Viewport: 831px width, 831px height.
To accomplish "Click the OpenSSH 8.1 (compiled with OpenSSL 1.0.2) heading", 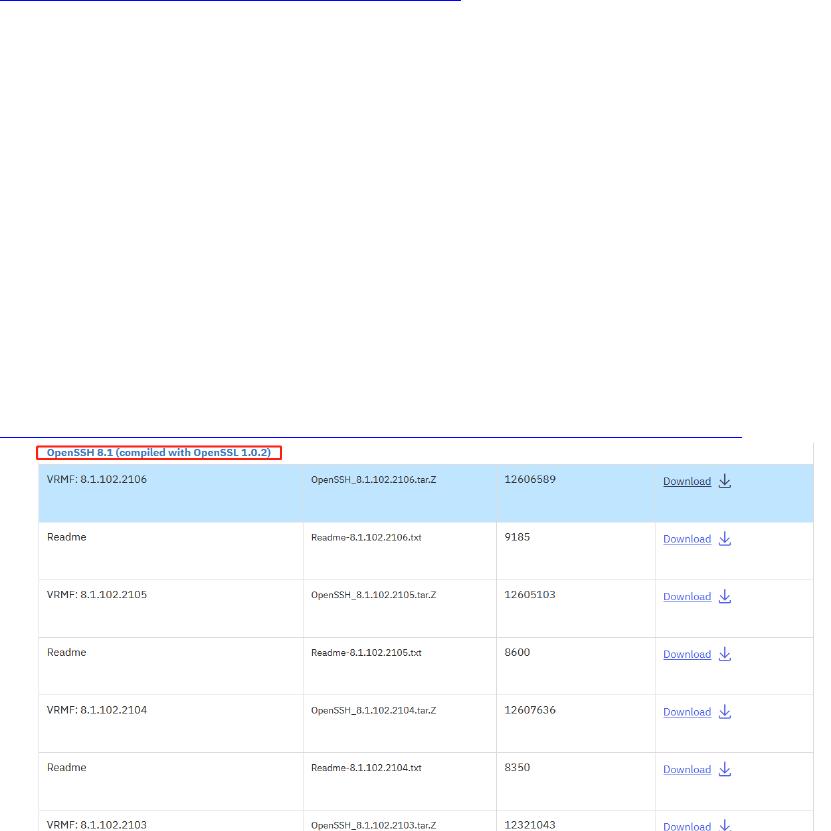I will pyautogui.click(x=158, y=453).
